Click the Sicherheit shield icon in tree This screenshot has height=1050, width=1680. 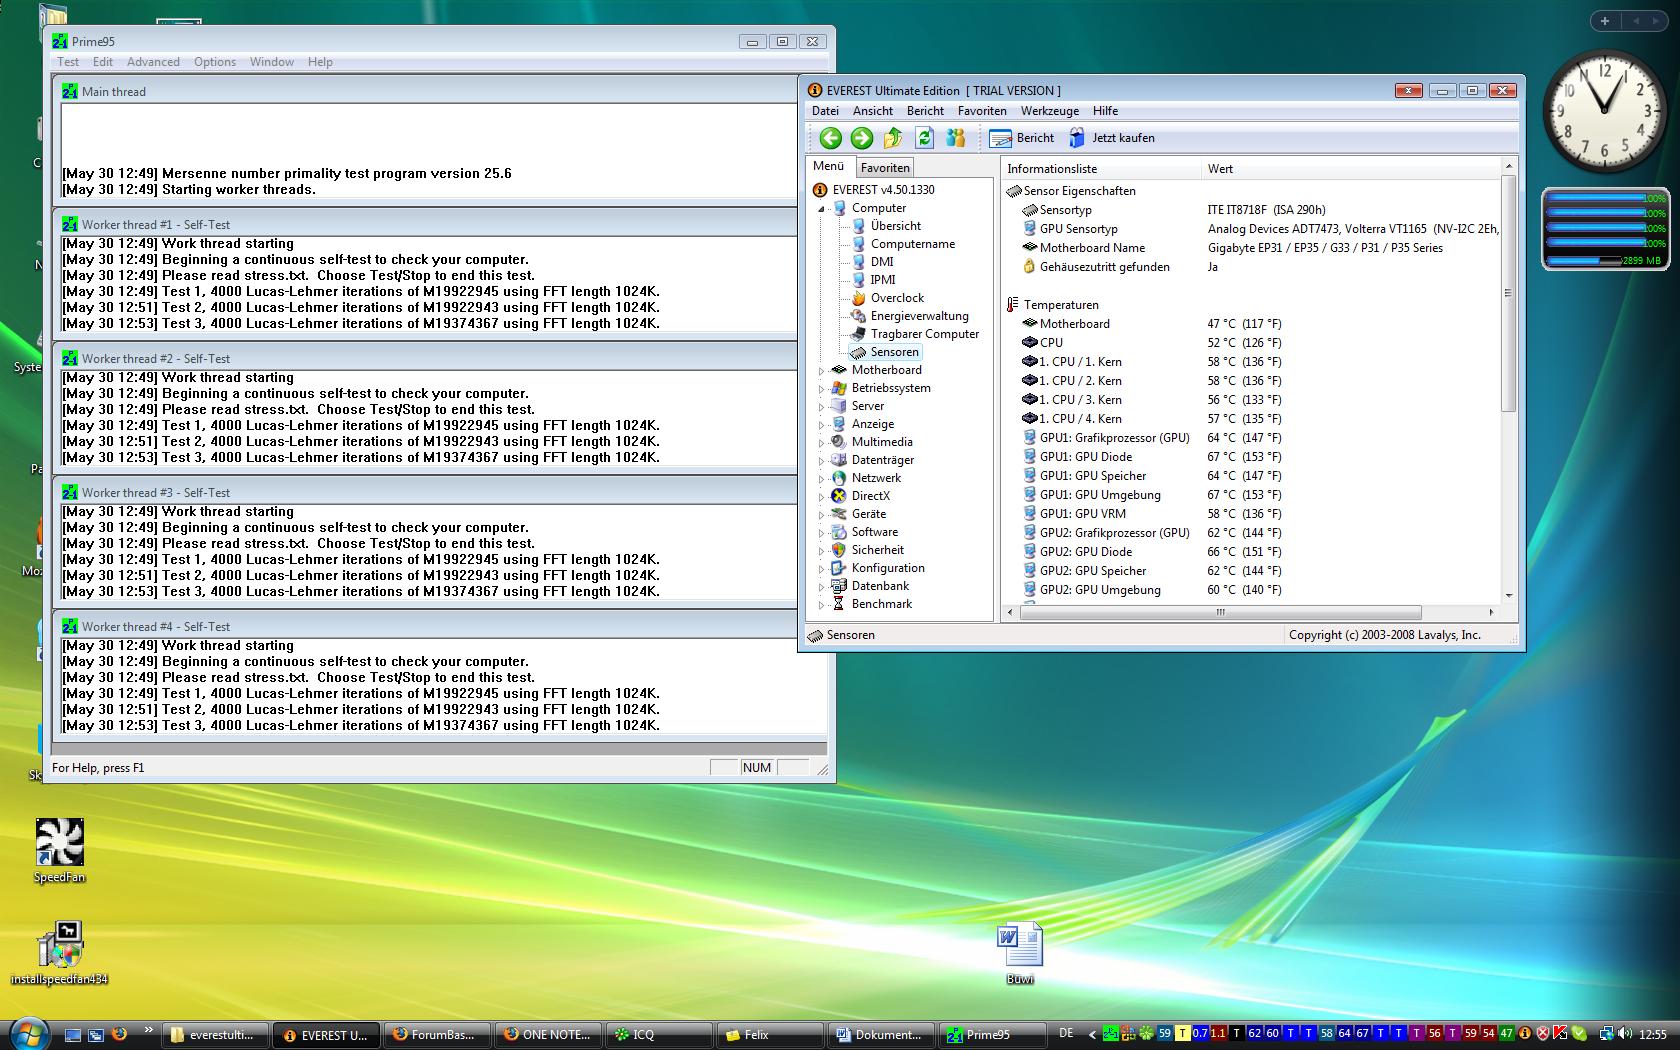point(839,550)
